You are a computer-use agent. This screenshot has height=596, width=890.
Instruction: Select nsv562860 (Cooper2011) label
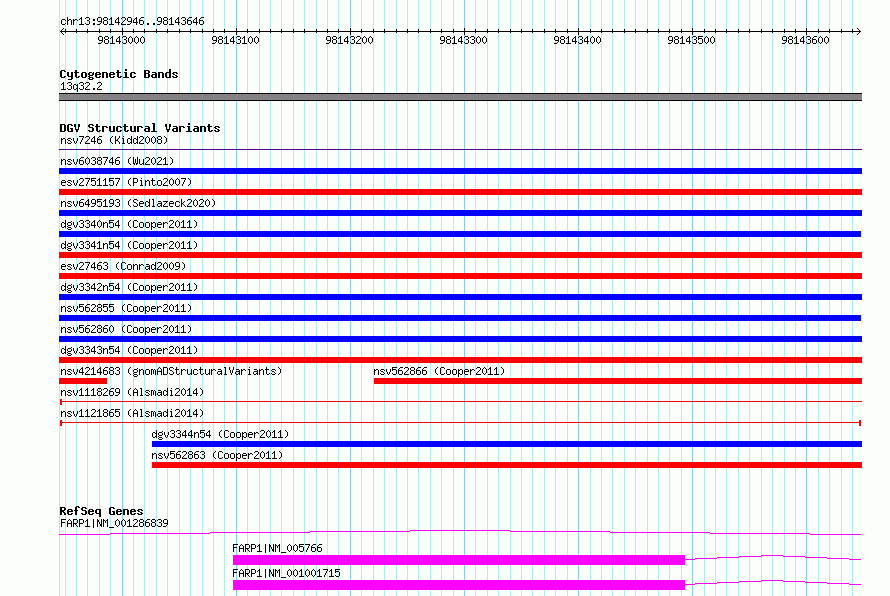126,329
